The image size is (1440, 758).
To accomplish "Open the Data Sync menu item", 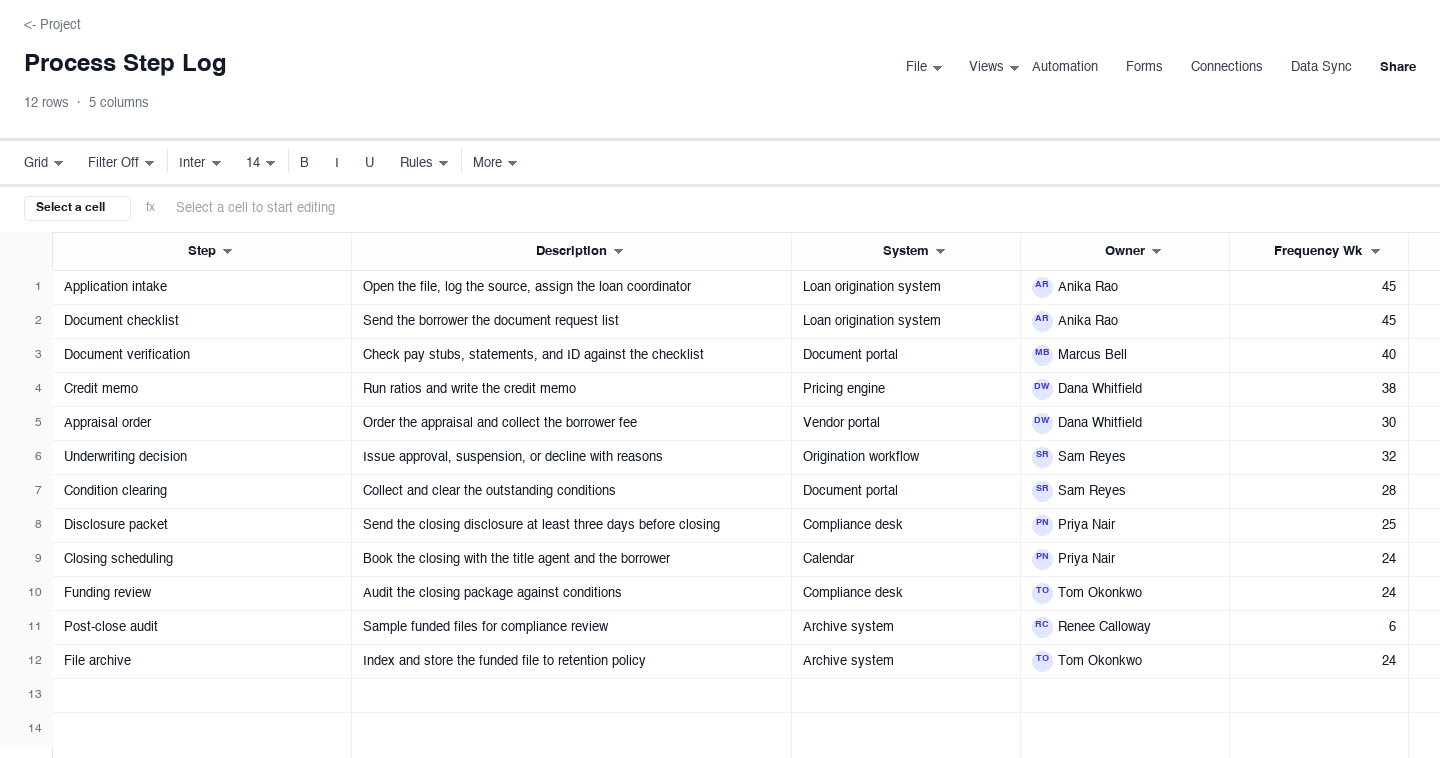I will click(1321, 67).
